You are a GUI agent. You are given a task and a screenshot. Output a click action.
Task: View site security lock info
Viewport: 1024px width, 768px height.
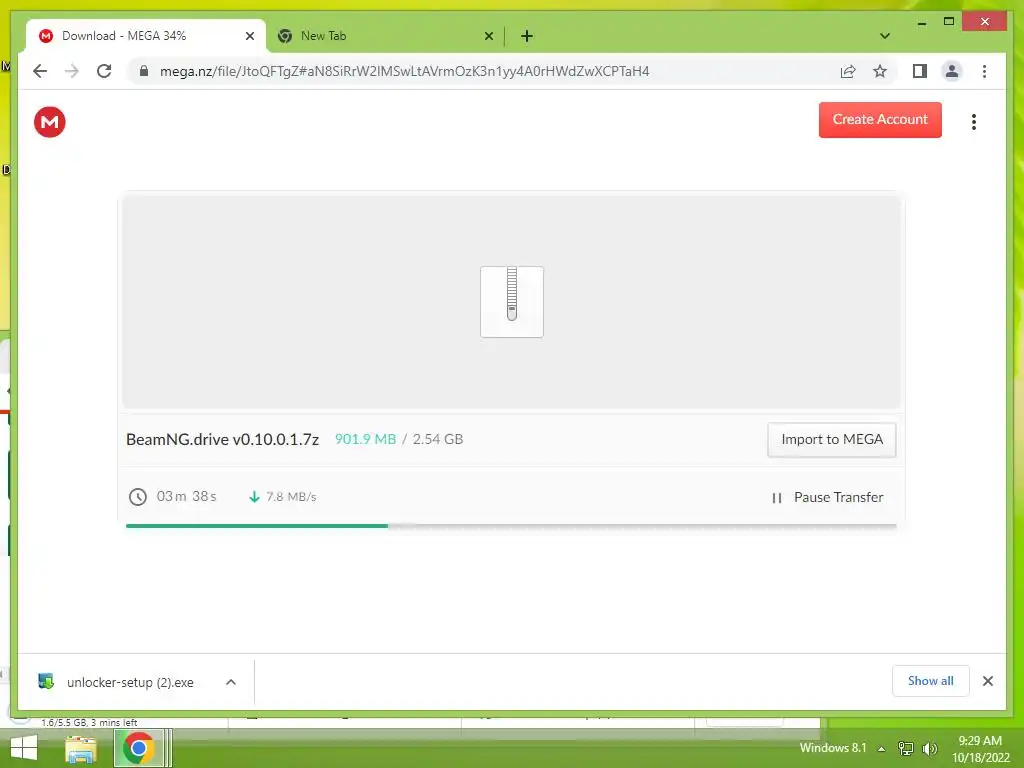pos(144,71)
